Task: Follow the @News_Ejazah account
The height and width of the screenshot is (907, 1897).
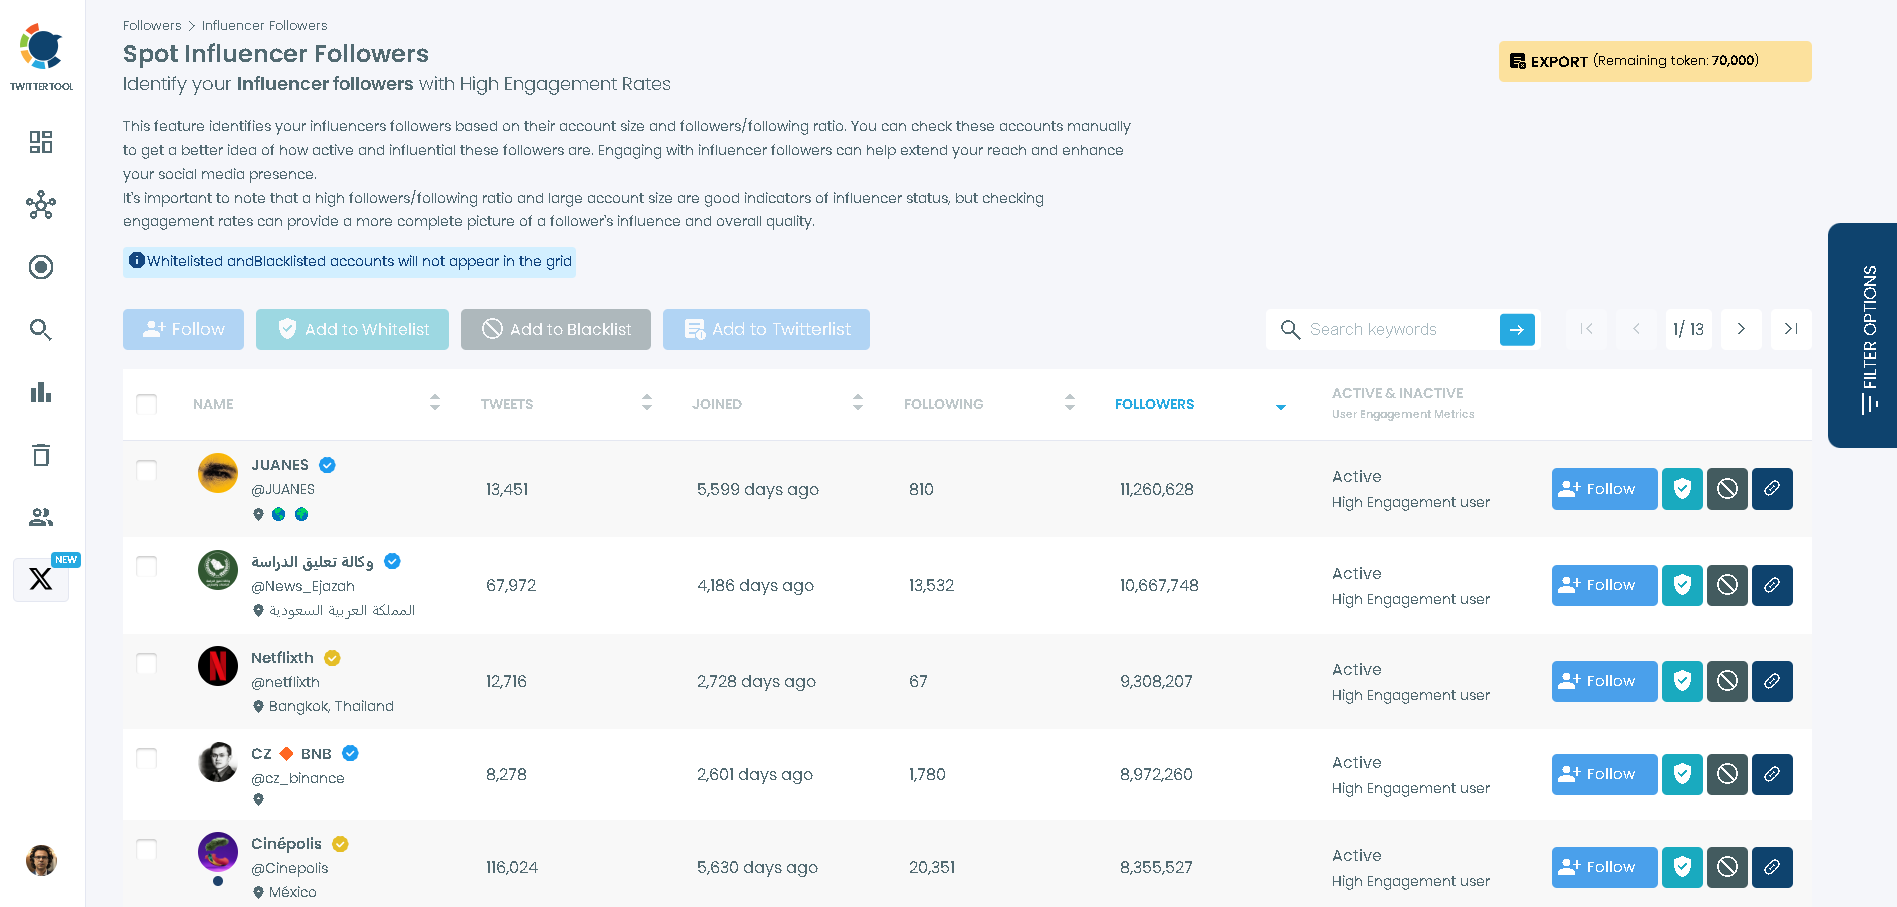Action: [x=1604, y=585]
